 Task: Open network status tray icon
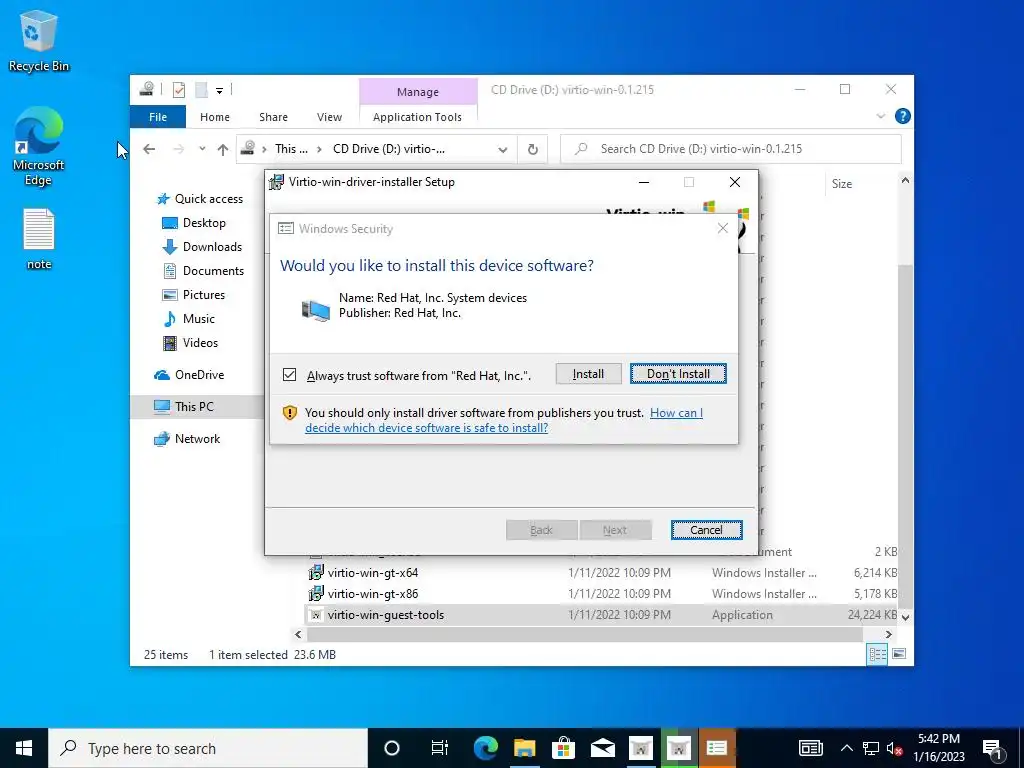[871, 748]
